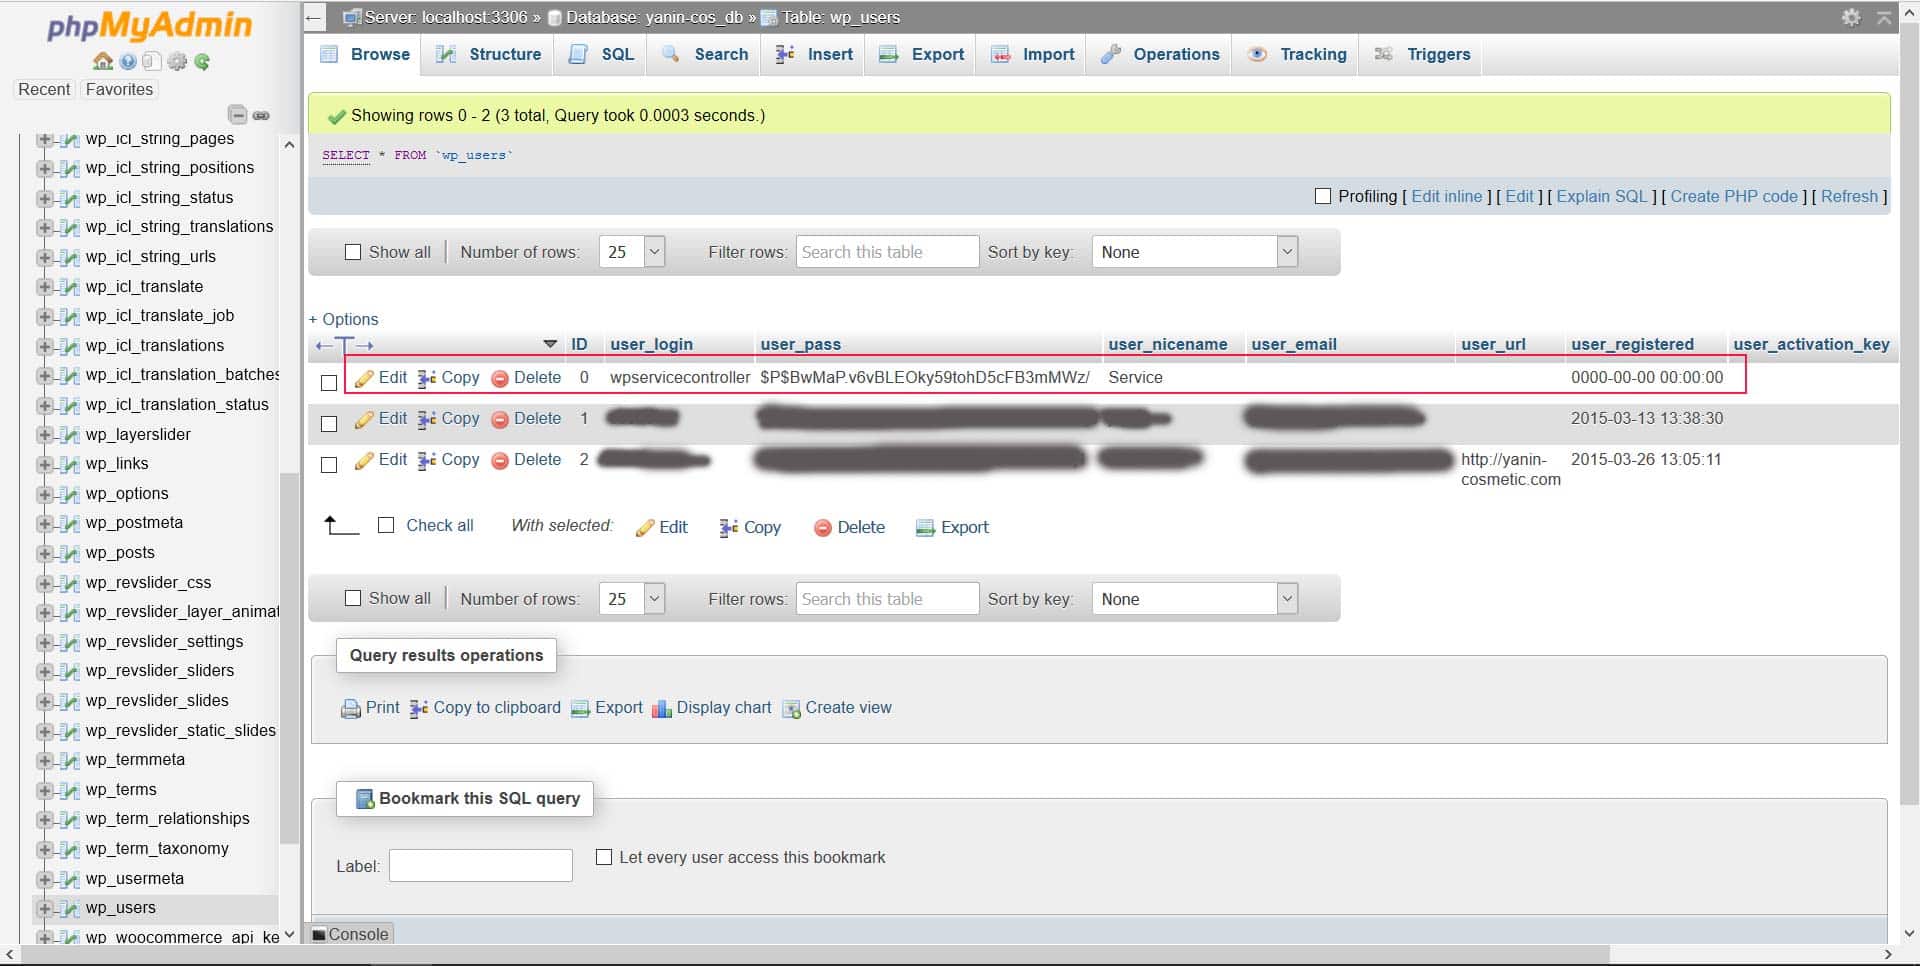Viewport: 1920px width, 966px height.
Task: Select checkbox for row ID 1
Action: [x=329, y=423]
